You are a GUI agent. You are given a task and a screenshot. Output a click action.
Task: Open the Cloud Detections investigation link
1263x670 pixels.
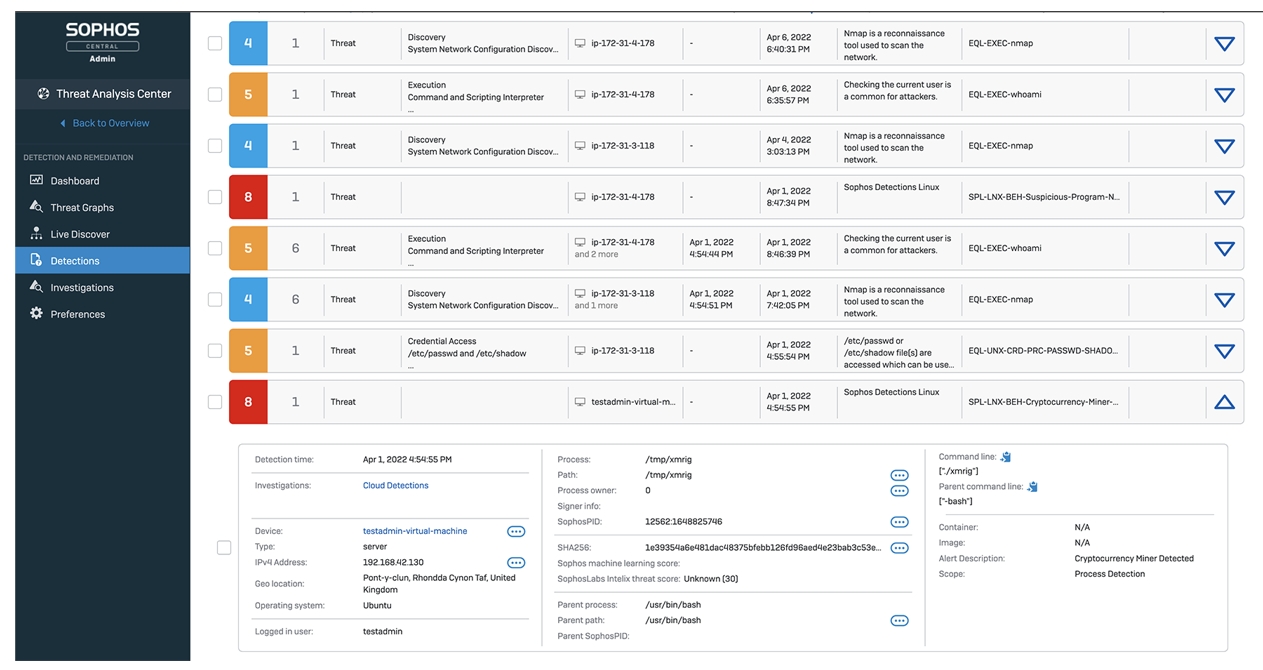pyautogui.click(x=395, y=486)
